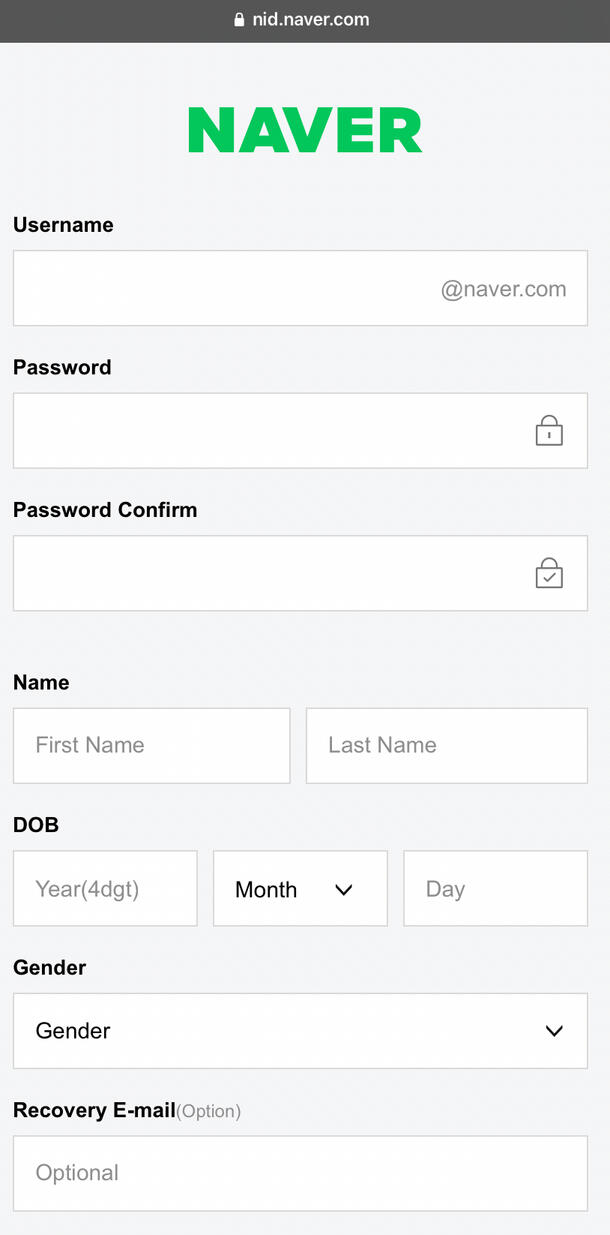The width and height of the screenshot is (610, 1235).
Task: Tap the lock icon in Password field
Action: tap(549, 431)
